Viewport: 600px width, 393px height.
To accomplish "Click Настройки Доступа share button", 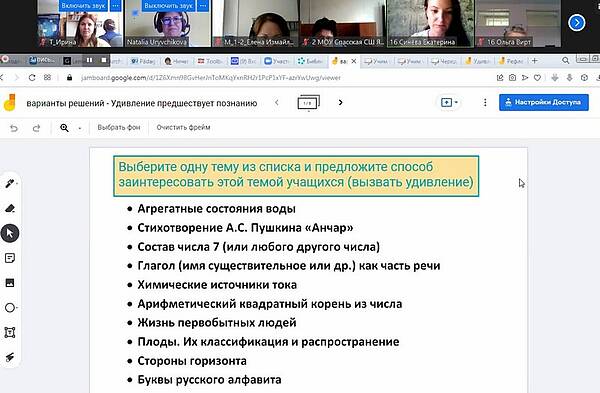I will pos(544,103).
